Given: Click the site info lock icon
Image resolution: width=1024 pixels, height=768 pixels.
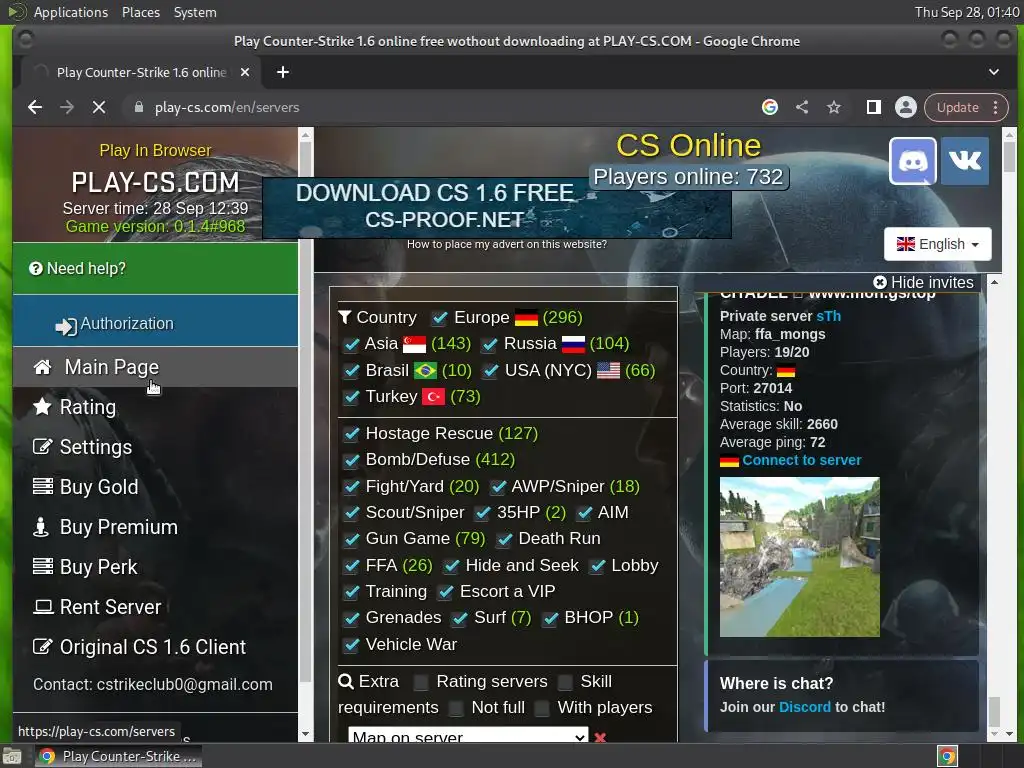Looking at the screenshot, I should 138,107.
